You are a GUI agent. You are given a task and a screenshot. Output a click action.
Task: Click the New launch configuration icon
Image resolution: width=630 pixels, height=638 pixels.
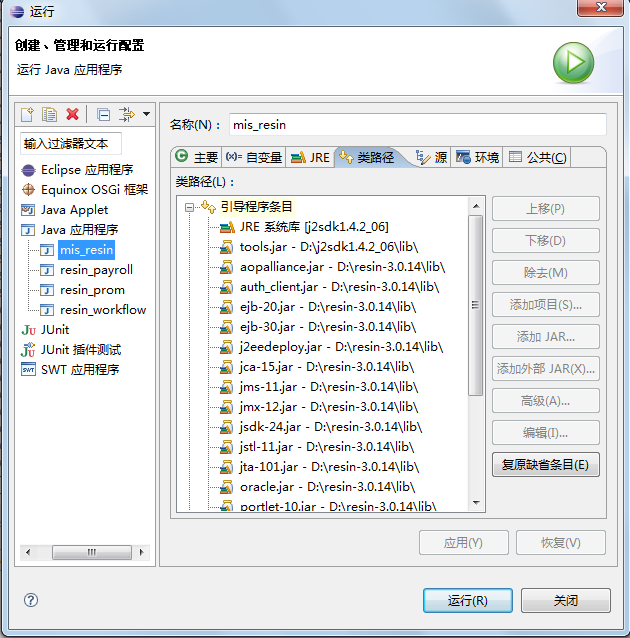(x=28, y=114)
